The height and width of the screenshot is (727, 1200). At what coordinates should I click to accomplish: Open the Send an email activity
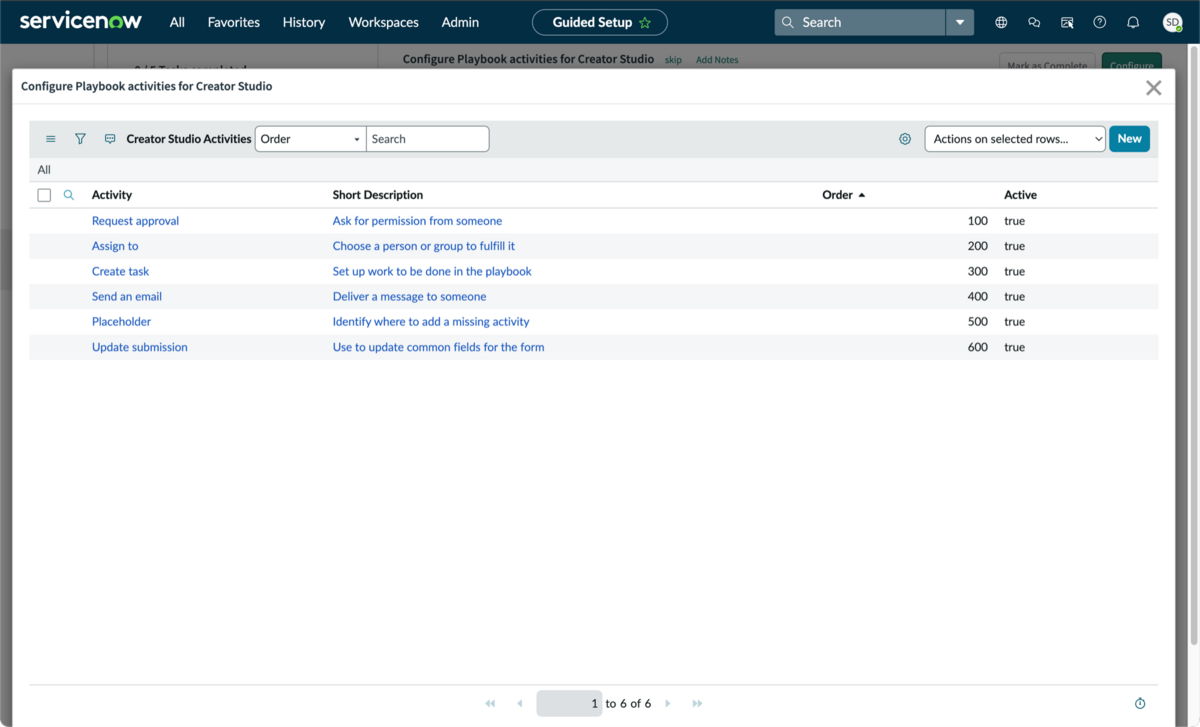pyautogui.click(x=127, y=297)
